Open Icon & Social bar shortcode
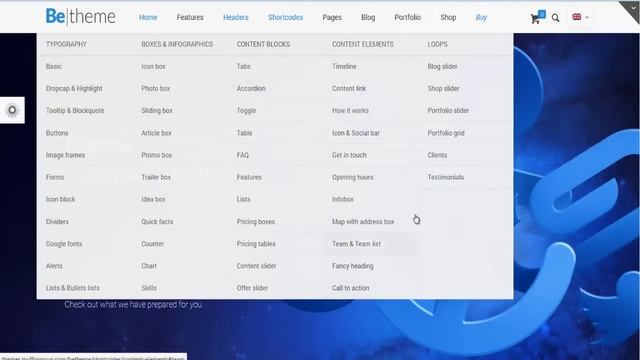640x360 pixels. click(x=356, y=133)
